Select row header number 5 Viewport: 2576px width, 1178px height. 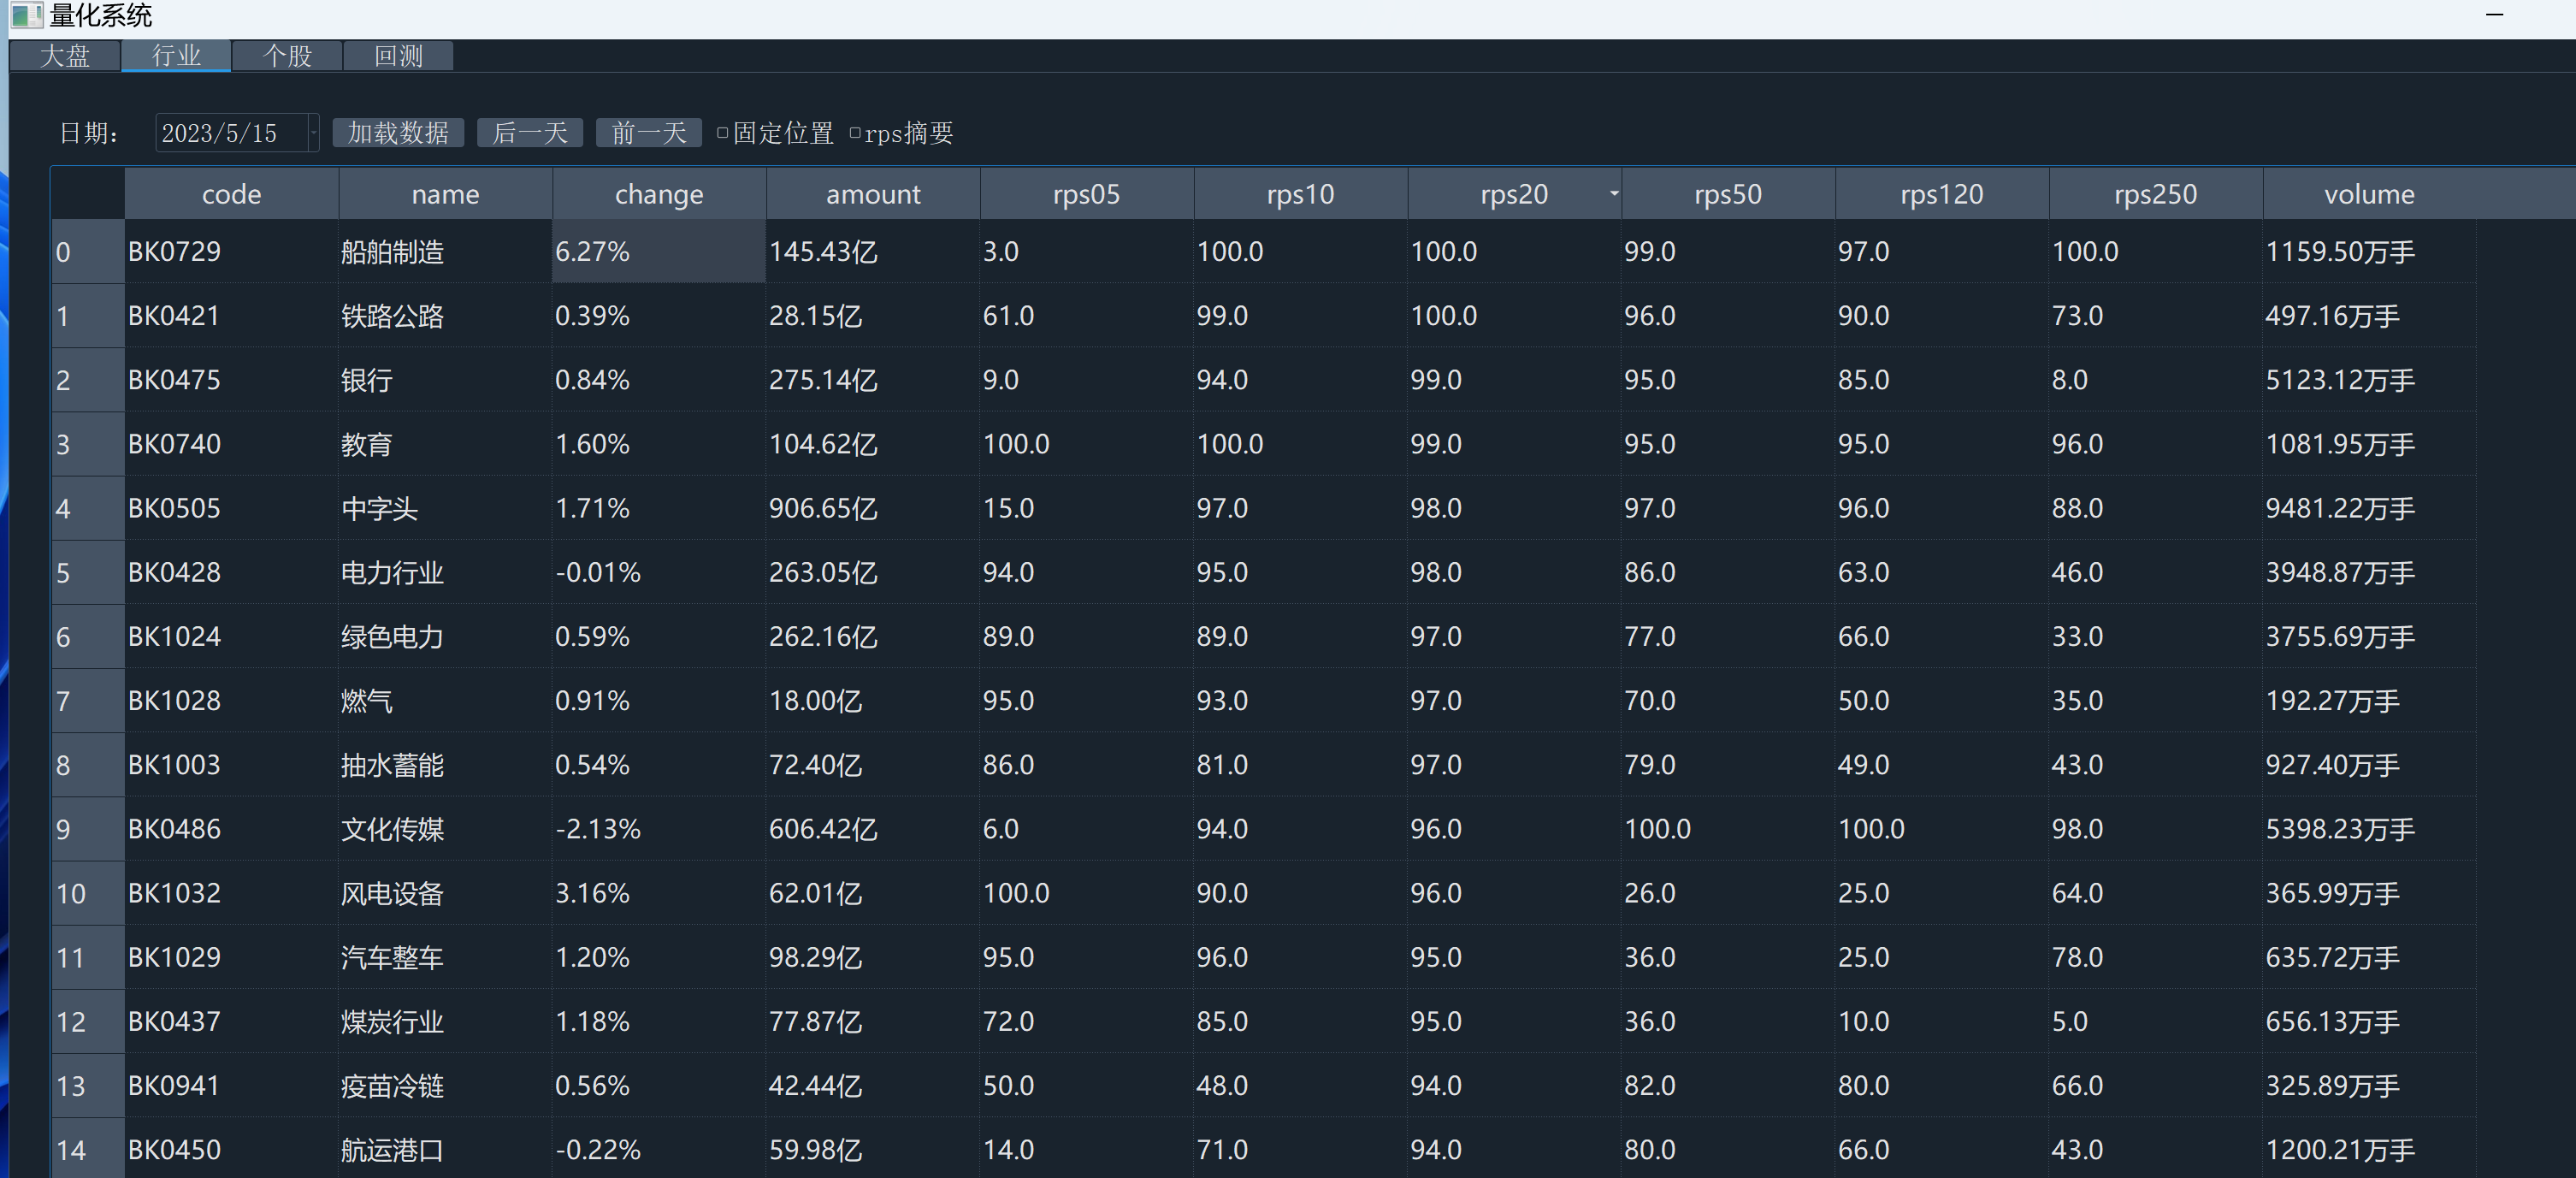click(87, 573)
